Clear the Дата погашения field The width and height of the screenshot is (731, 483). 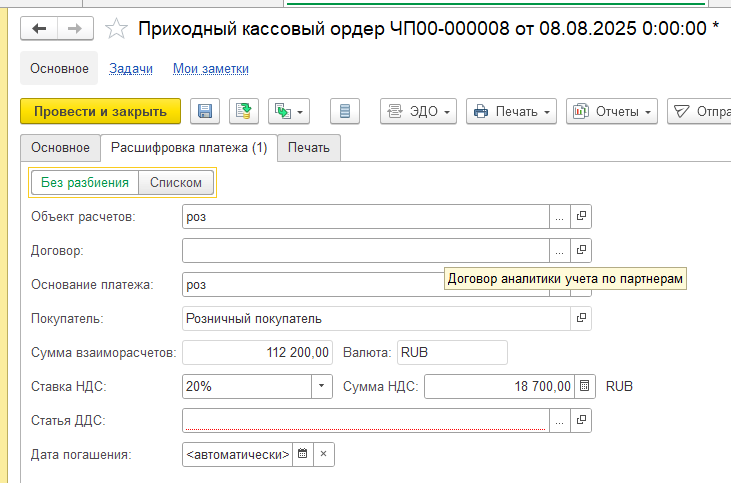pos(323,454)
